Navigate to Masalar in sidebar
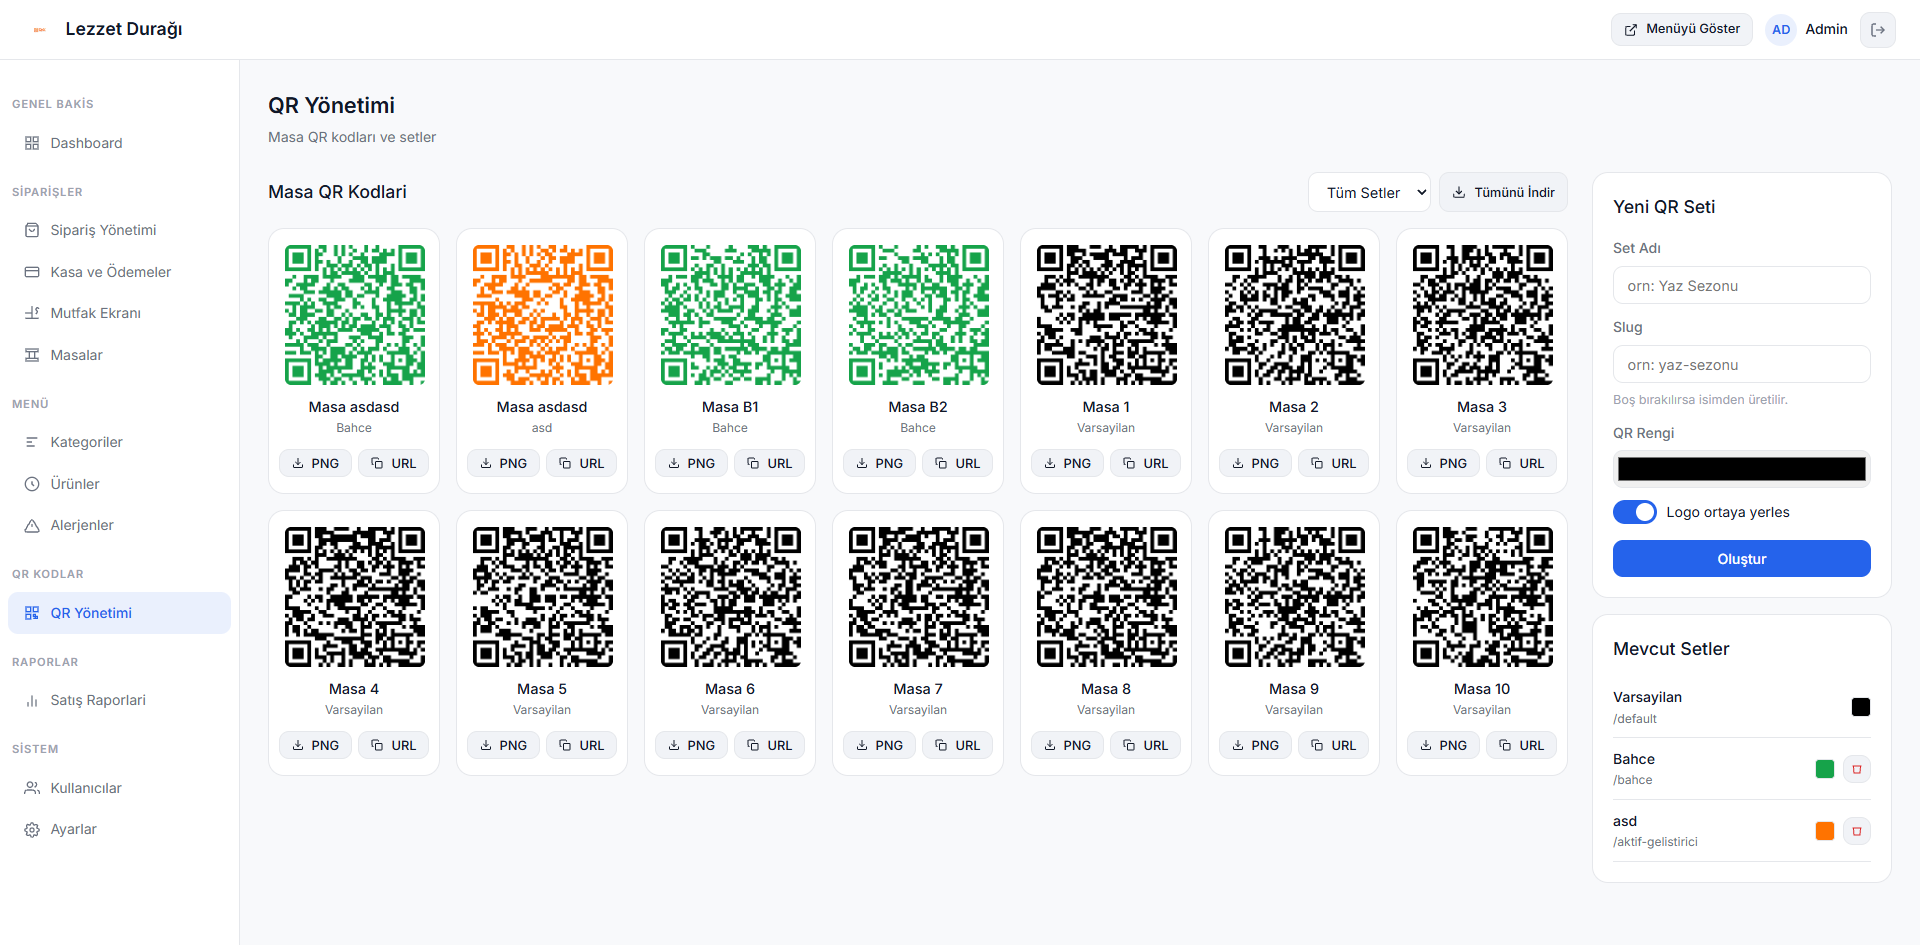The width and height of the screenshot is (1920, 945). [x=119, y=355]
